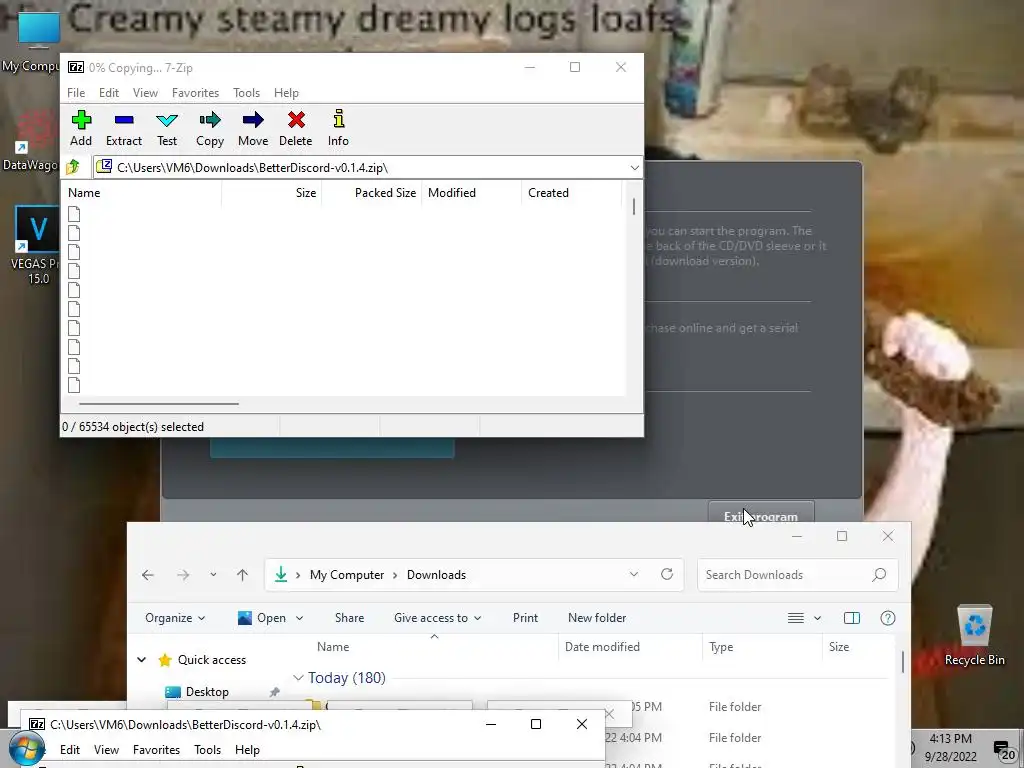Select the VEGAS Pro 15.0 desktop shortcut
The image size is (1024, 768).
click(36, 246)
